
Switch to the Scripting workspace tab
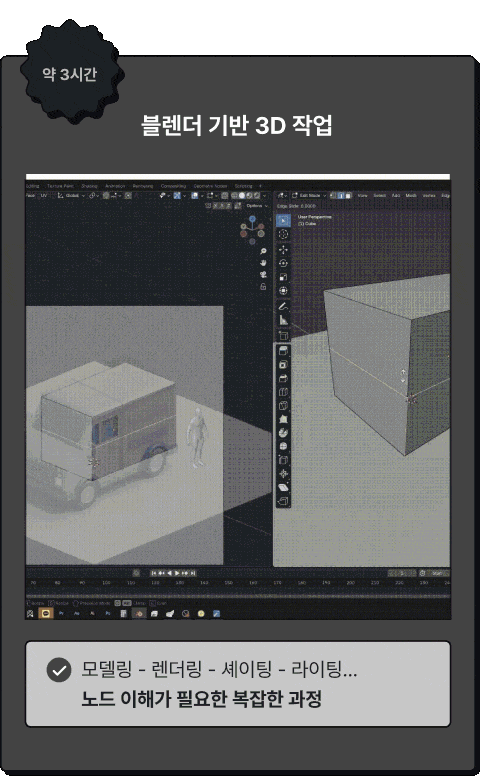coord(243,186)
